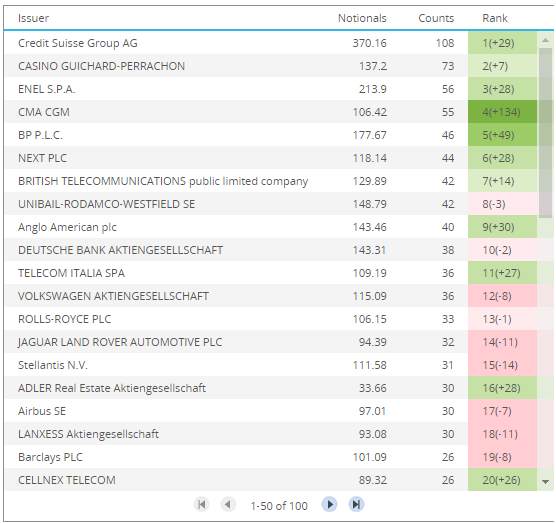Select ADLER Real Estate Aktiengesellschaft
This screenshot has width=556, height=523.
[x=112, y=388]
